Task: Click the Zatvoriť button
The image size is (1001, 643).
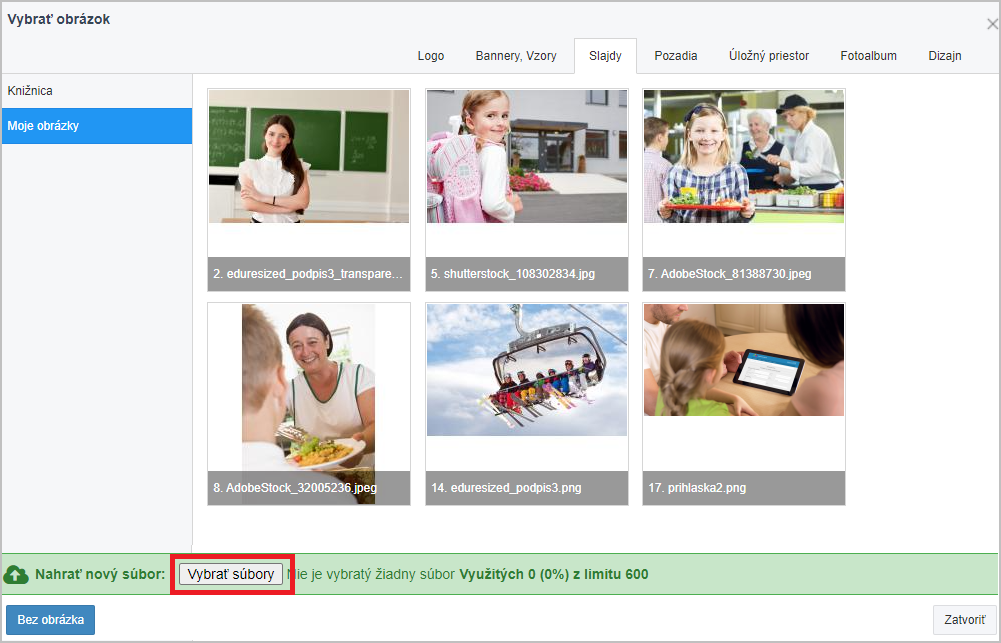Action: [965, 619]
